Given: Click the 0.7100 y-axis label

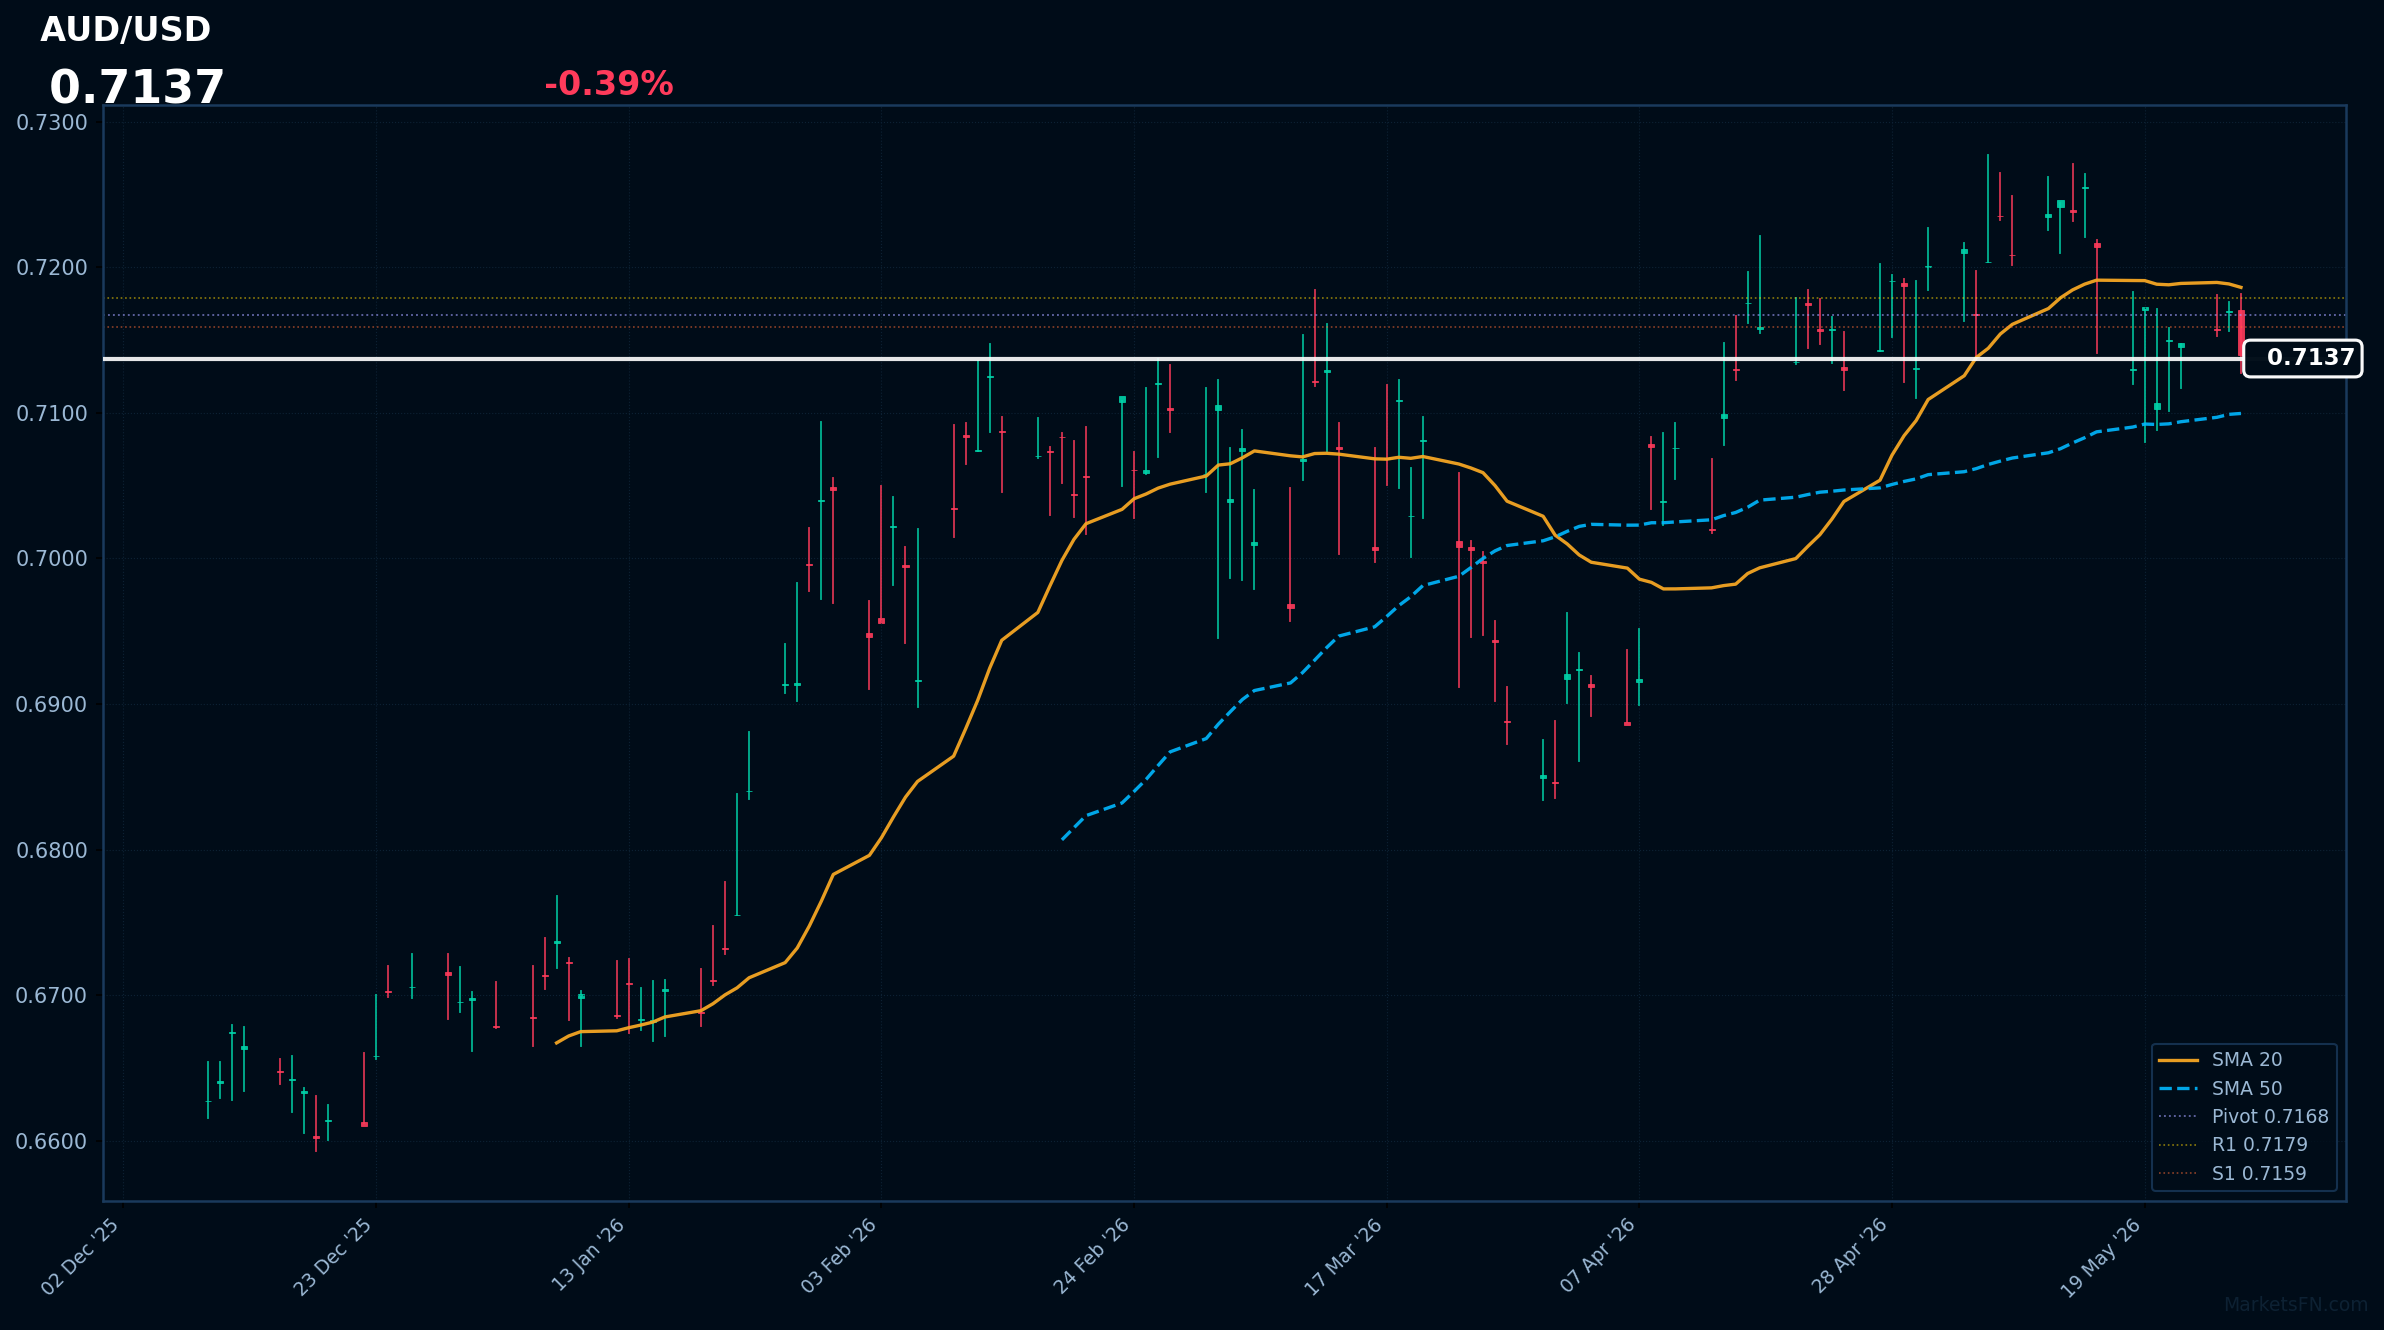Looking at the screenshot, I should click(x=52, y=414).
